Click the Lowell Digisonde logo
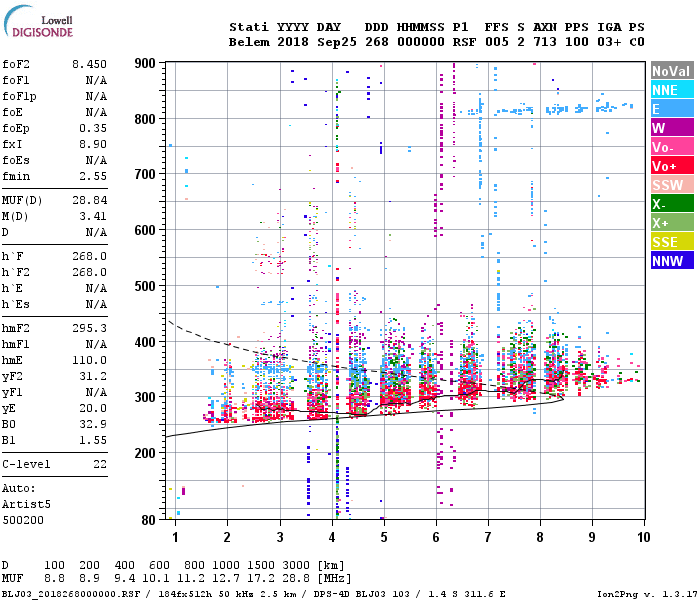The width and height of the screenshot is (700, 600). 39,22
